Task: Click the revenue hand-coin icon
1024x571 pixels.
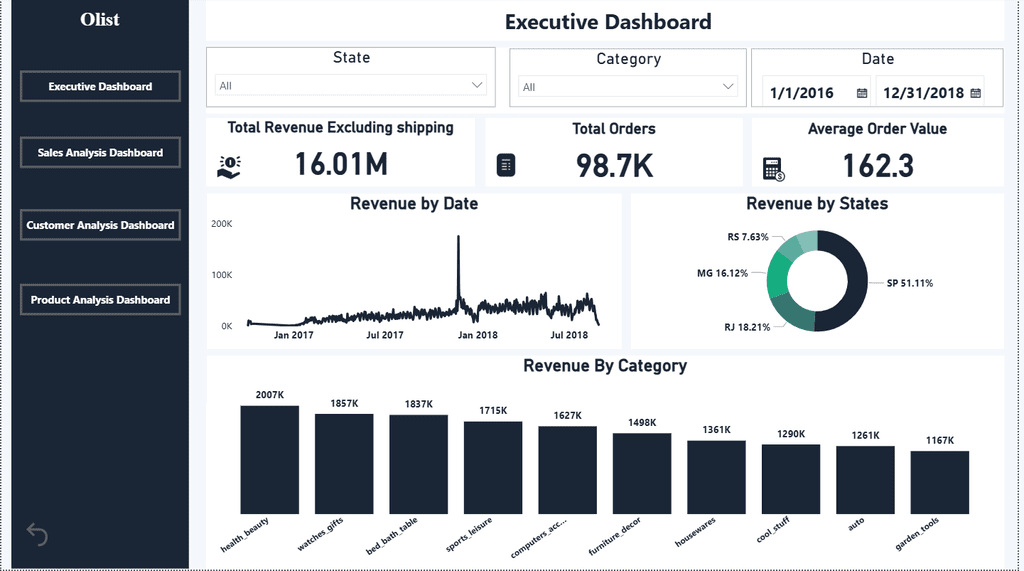Action: tap(229, 167)
